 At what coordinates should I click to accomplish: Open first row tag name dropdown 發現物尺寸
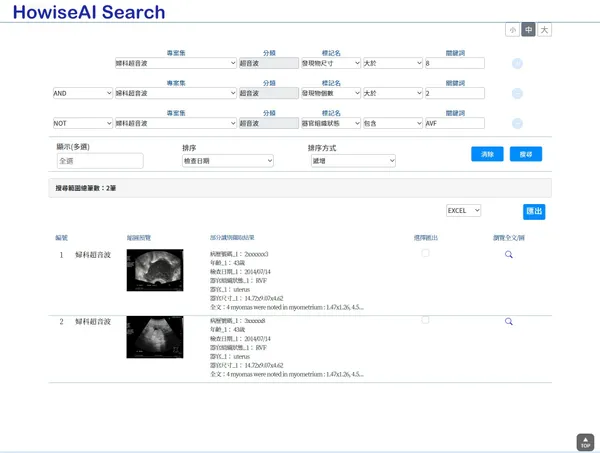331,63
